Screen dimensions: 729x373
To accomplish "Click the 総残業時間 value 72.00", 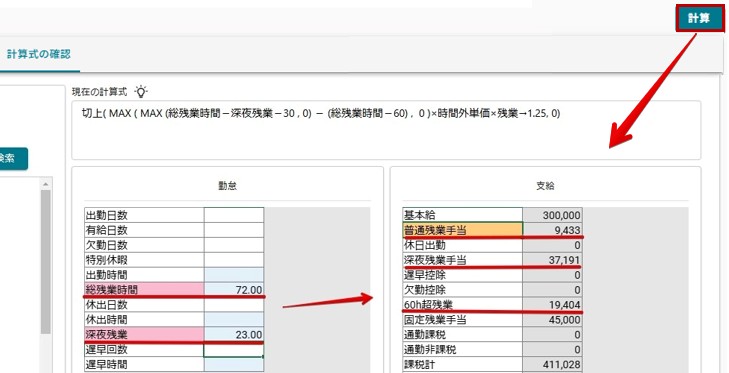I will tap(234, 289).
